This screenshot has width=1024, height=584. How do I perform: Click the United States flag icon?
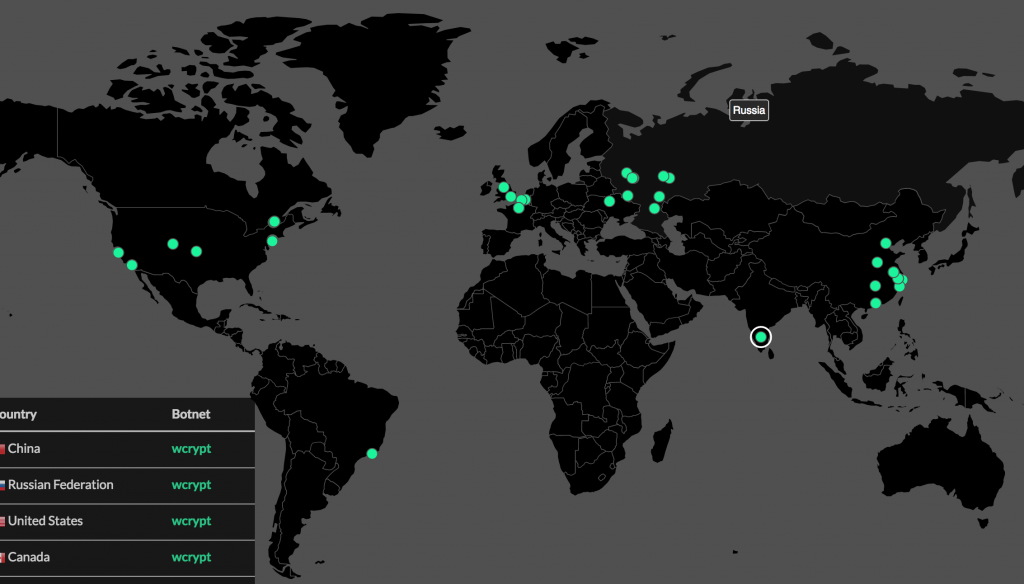3,521
